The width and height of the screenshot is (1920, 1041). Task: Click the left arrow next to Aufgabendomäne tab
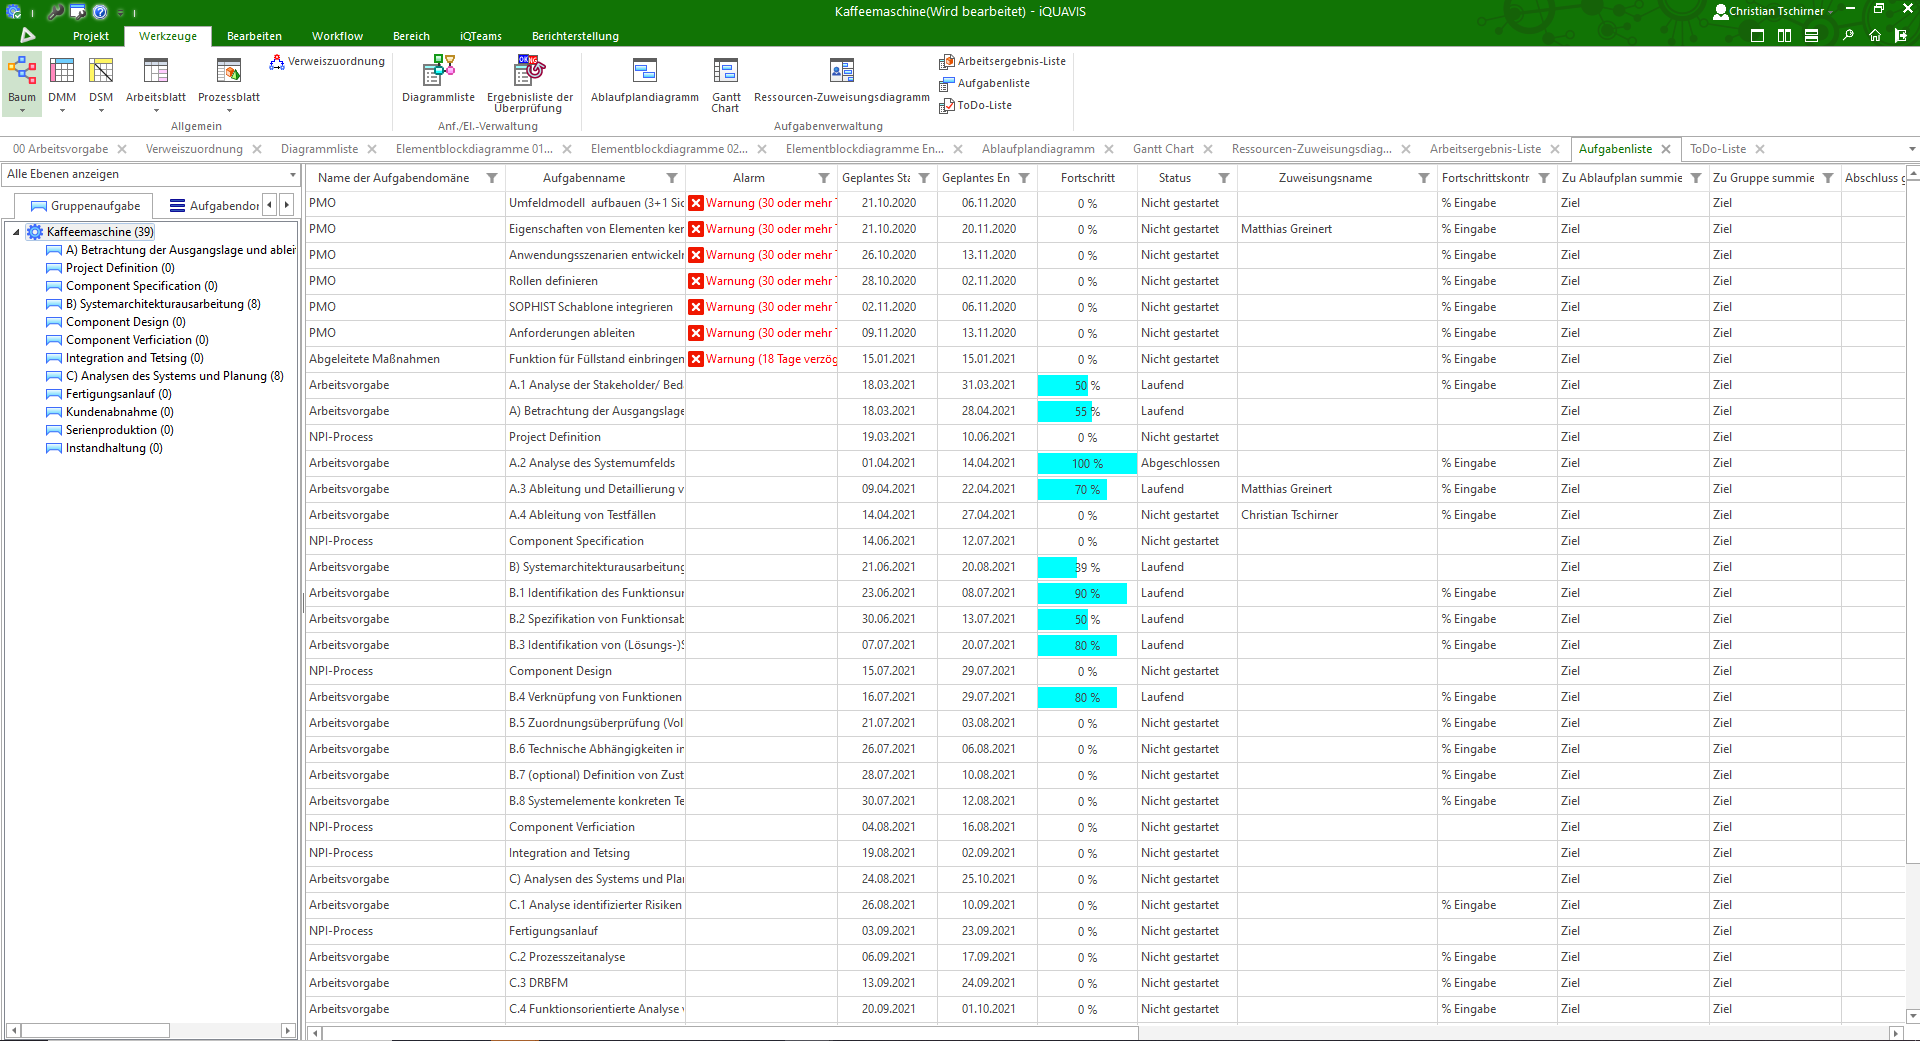click(x=269, y=205)
